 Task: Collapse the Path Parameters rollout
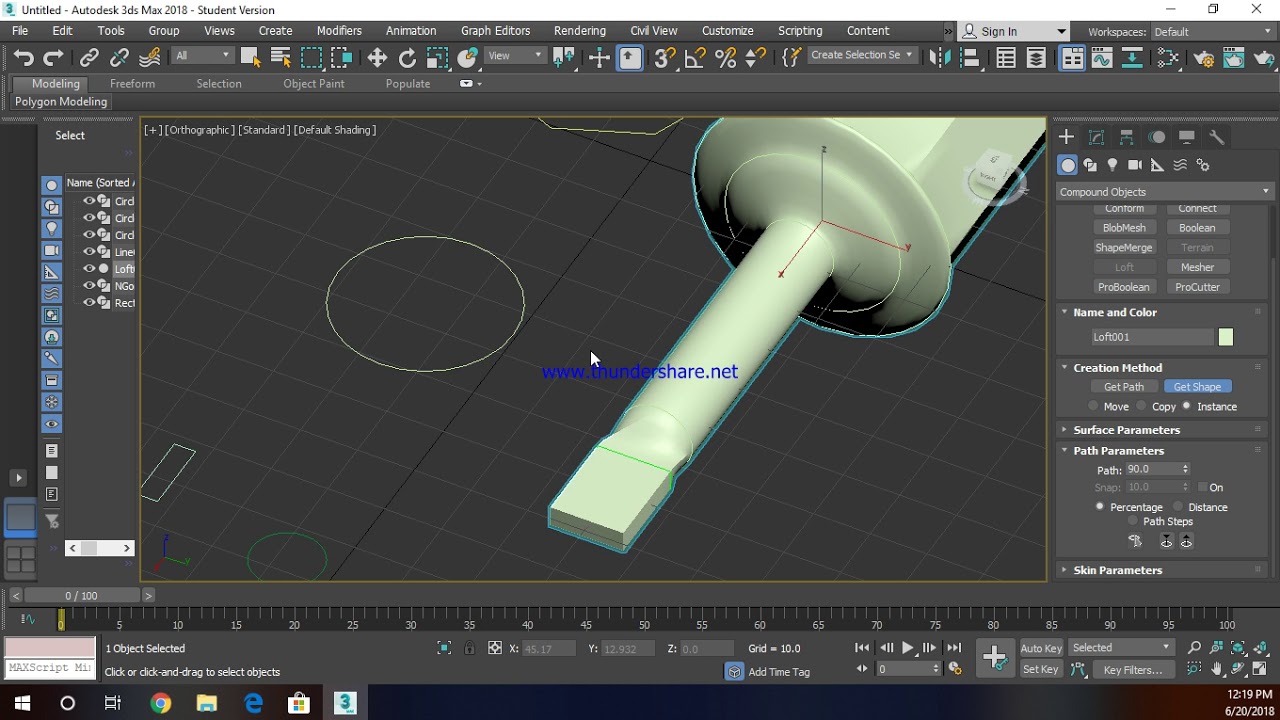(x=1118, y=451)
